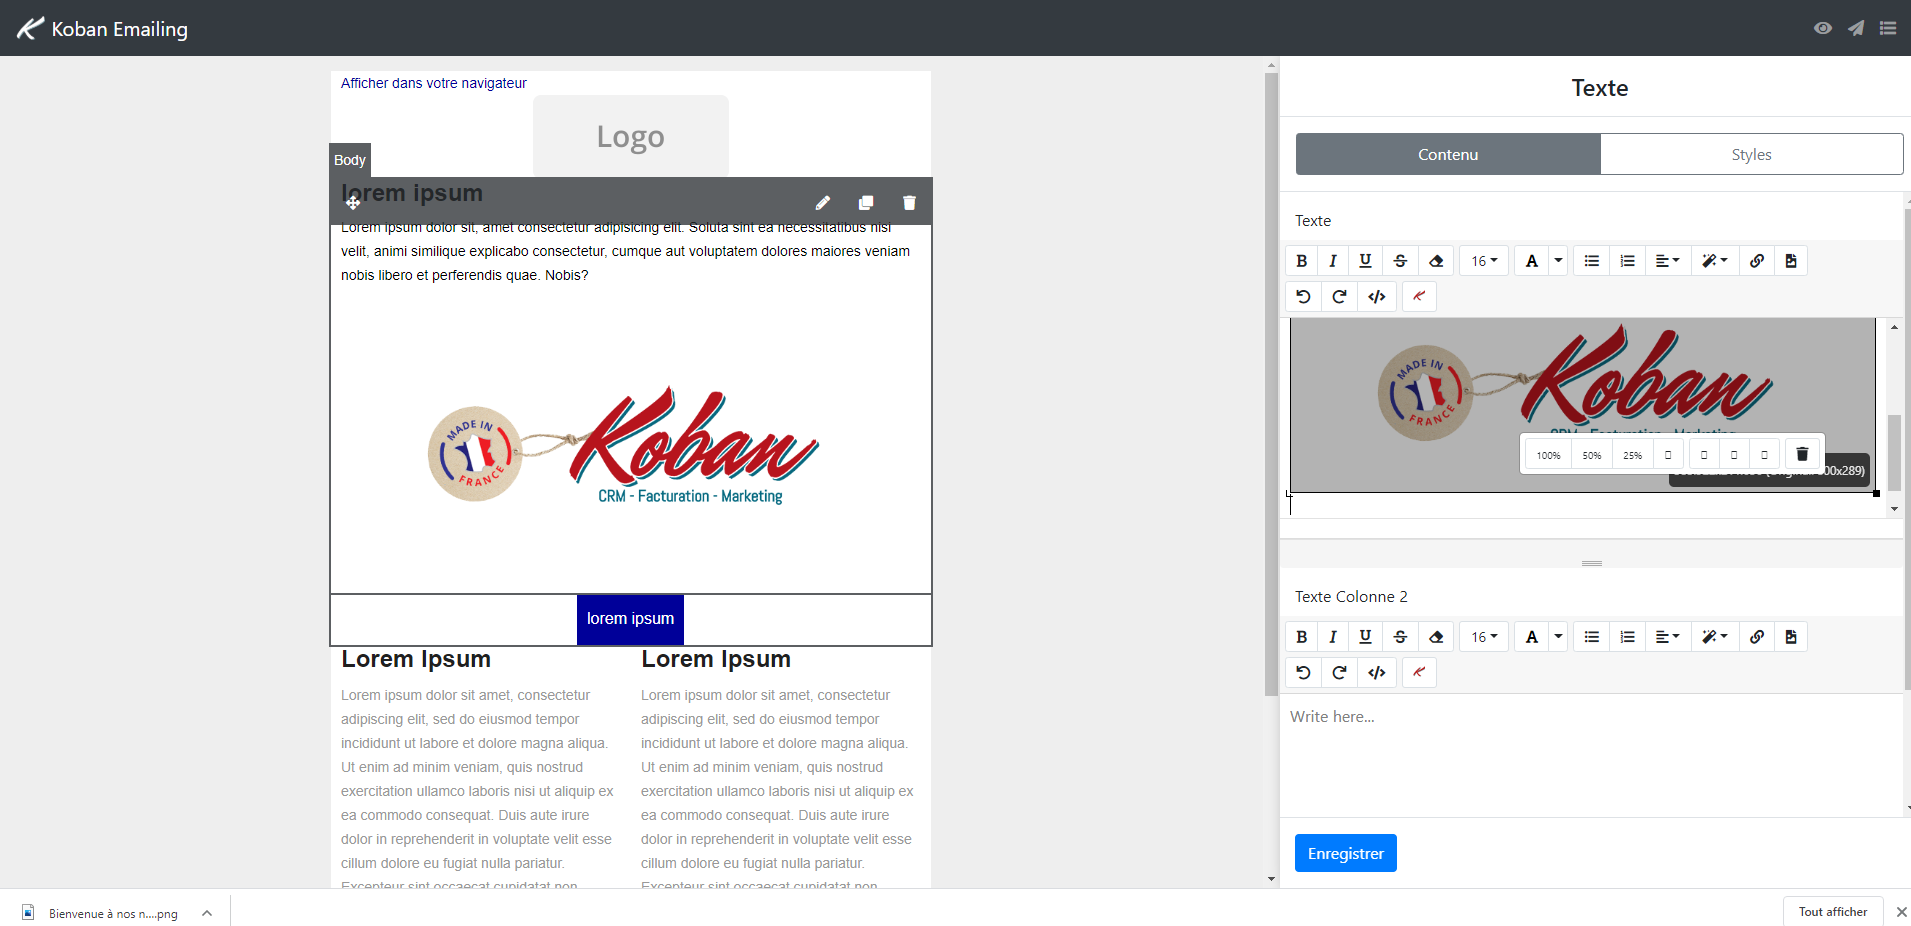Click redo in the Texte editor toolbar
The image size is (1911, 926).
1339,297
